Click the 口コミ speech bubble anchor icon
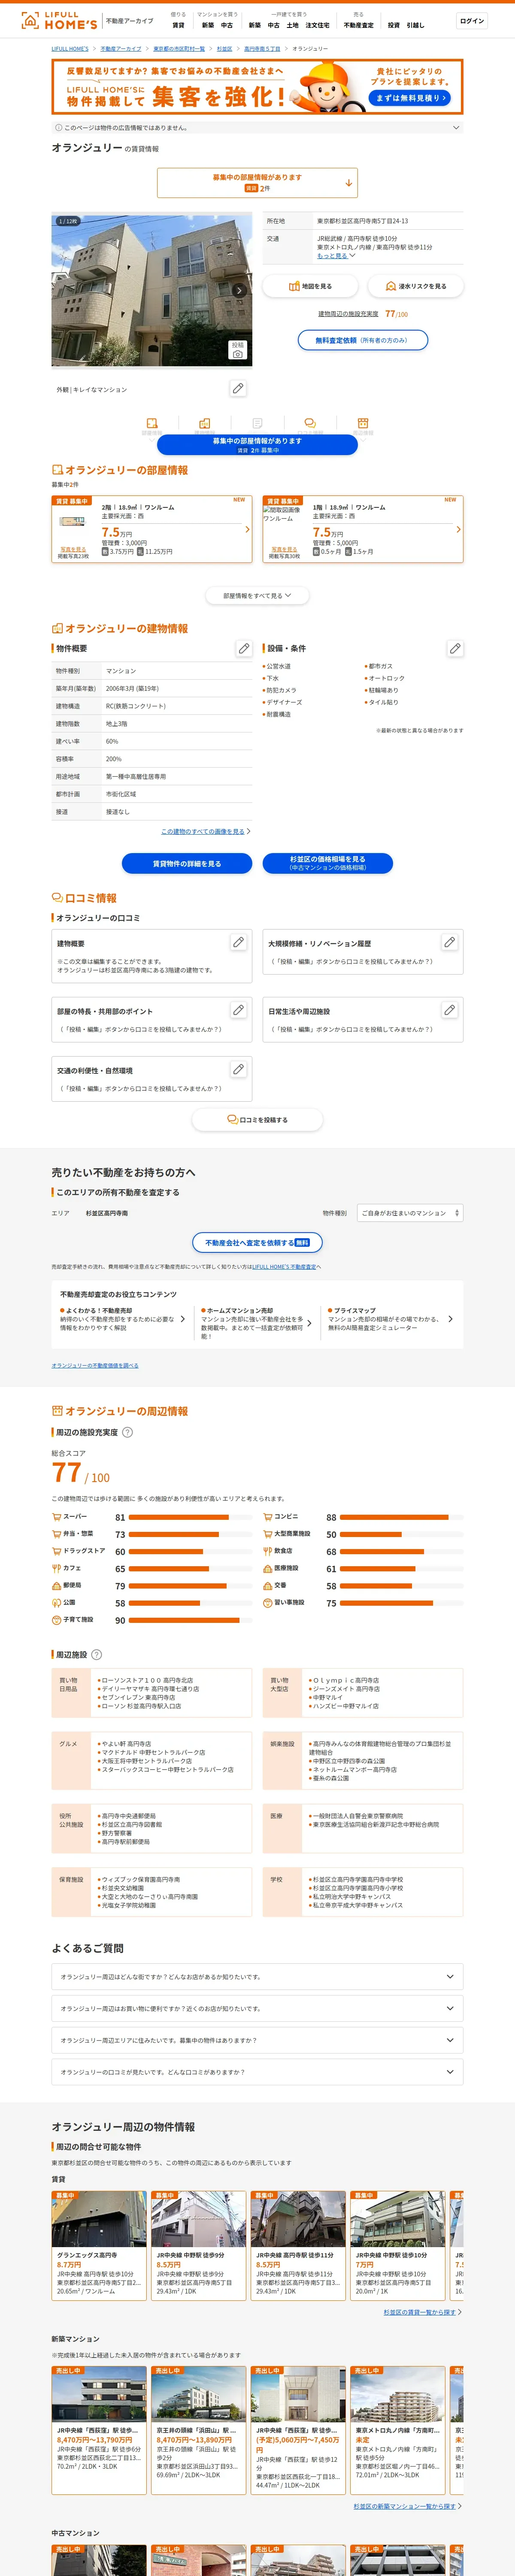The image size is (515, 2576). [310, 425]
